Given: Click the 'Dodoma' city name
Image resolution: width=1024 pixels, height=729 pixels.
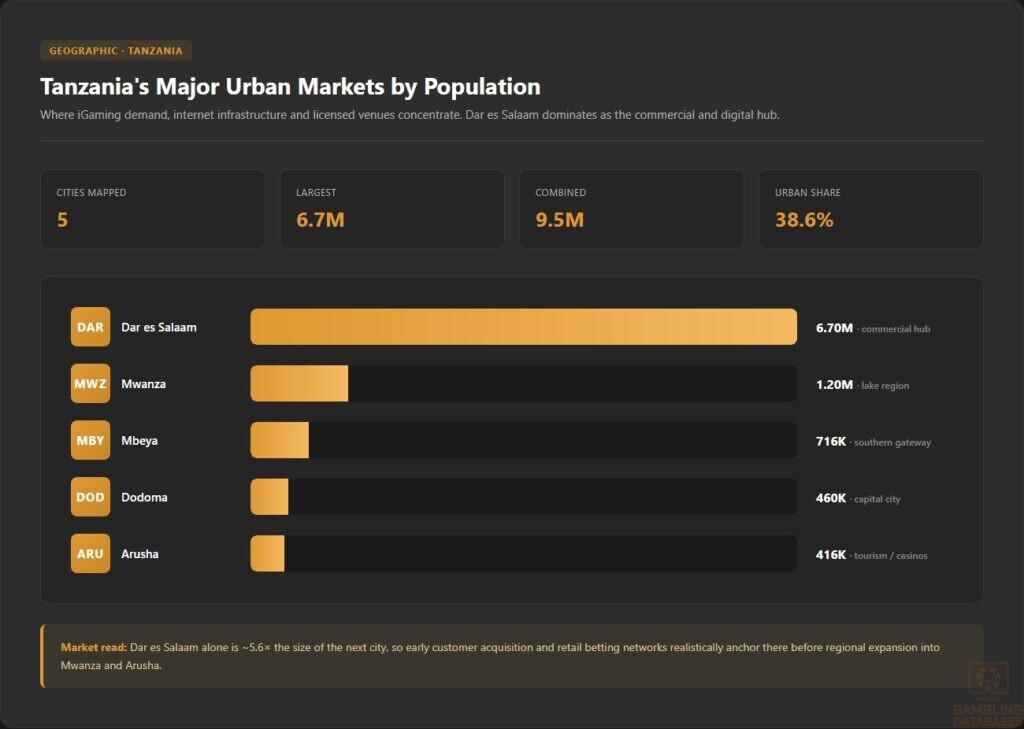Looking at the screenshot, I should (x=144, y=497).
